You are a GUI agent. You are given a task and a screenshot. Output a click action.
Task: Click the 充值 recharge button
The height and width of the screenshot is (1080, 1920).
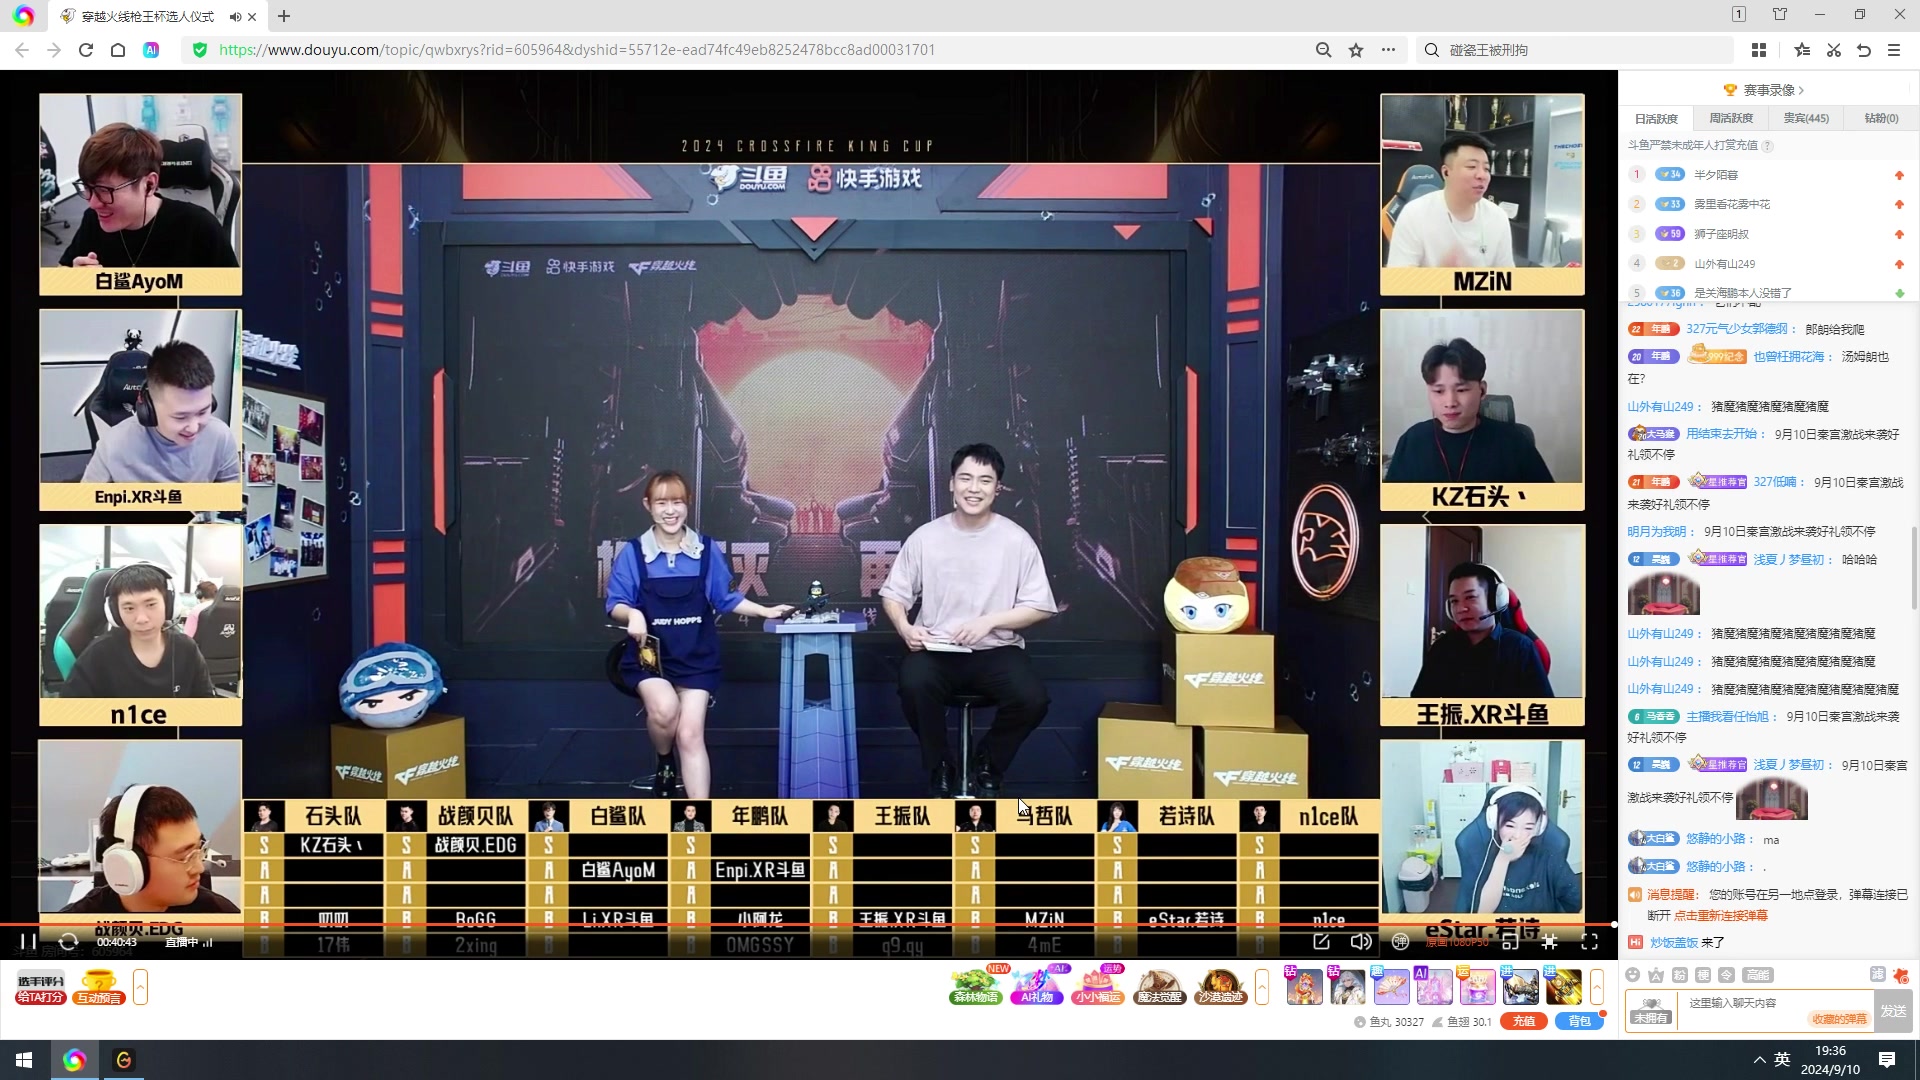point(1523,1021)
